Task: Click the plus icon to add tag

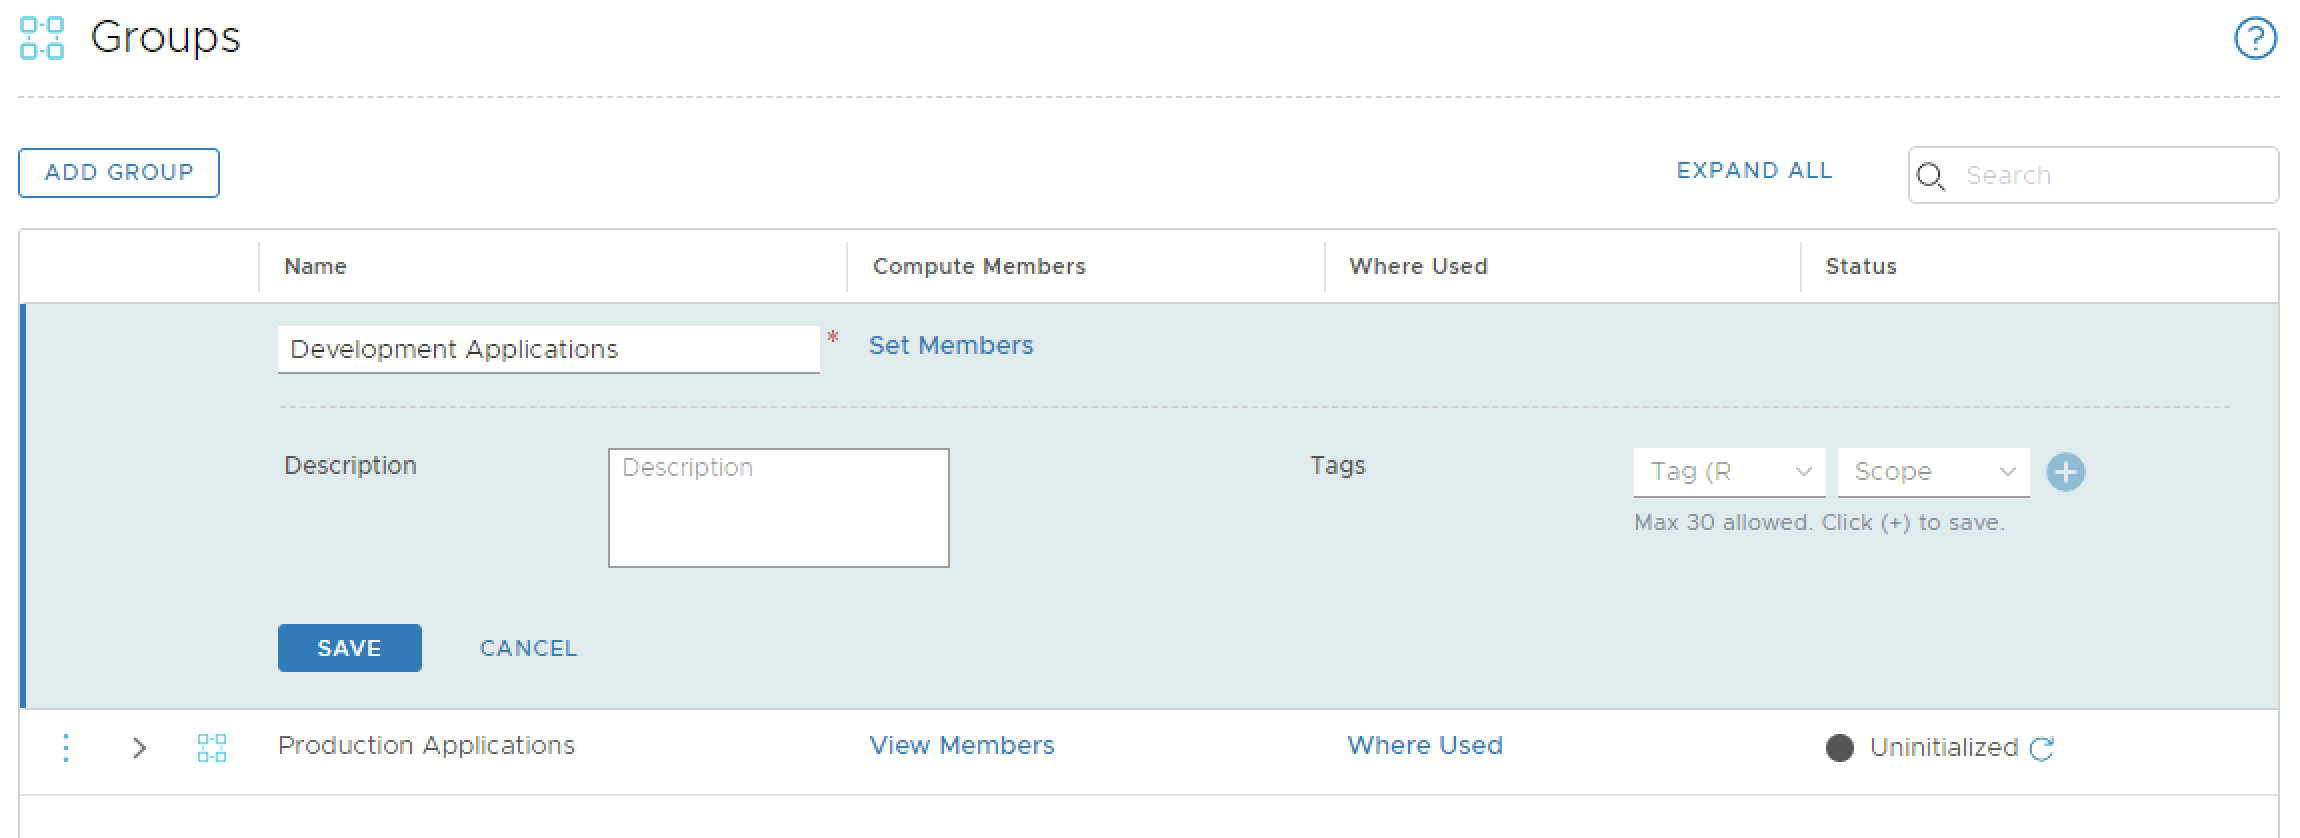Action: click(x=2065, y=472)
